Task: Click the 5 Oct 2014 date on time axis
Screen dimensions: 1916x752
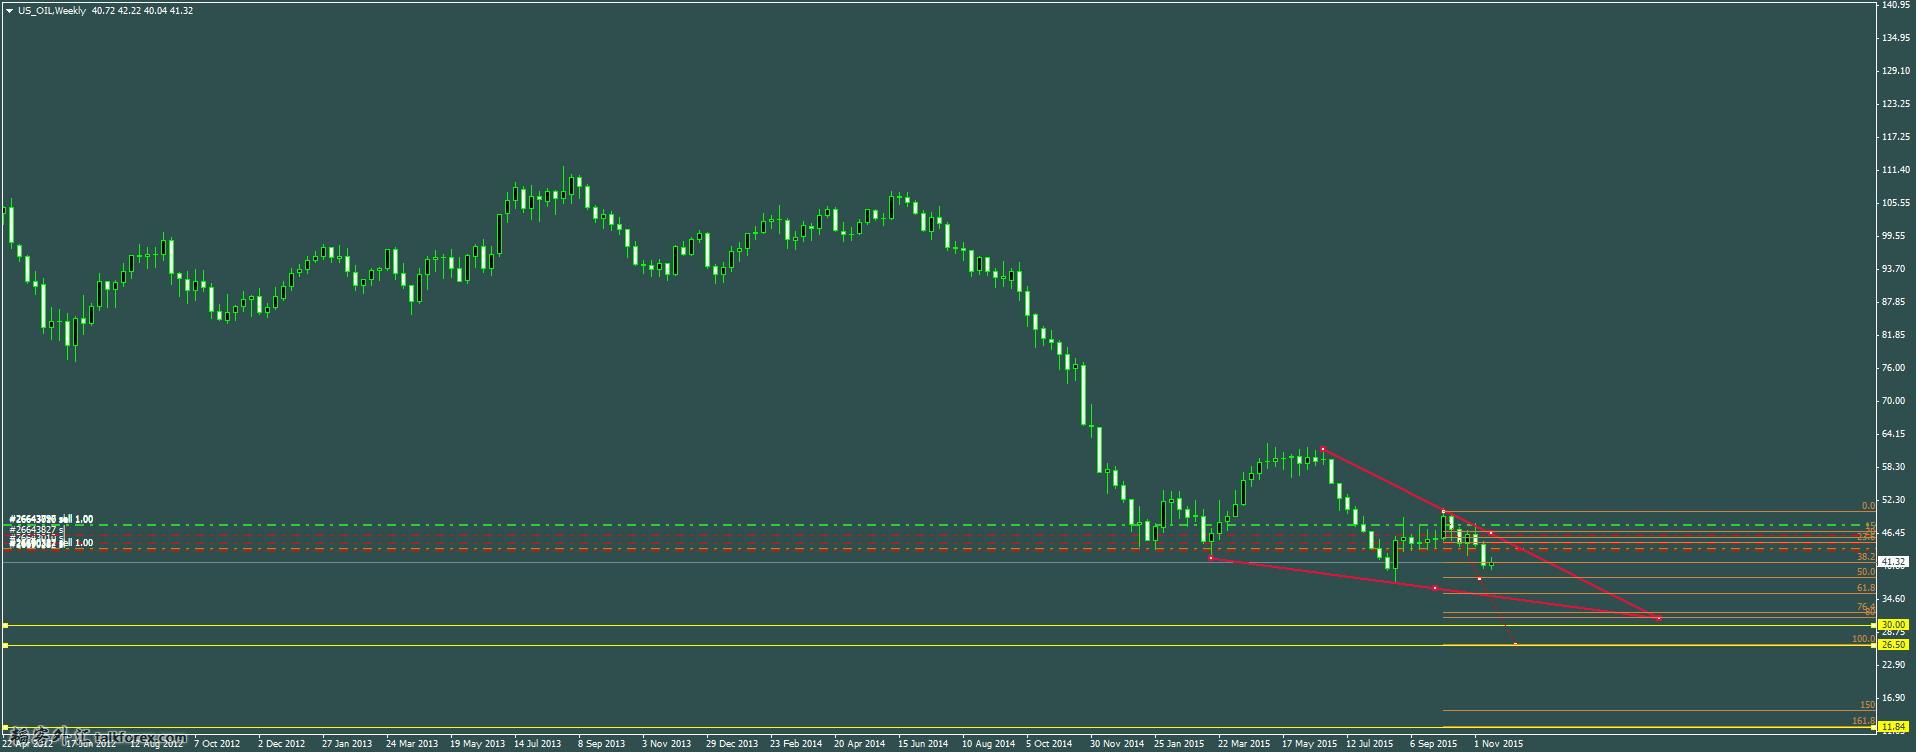Action: point(1050,744)
